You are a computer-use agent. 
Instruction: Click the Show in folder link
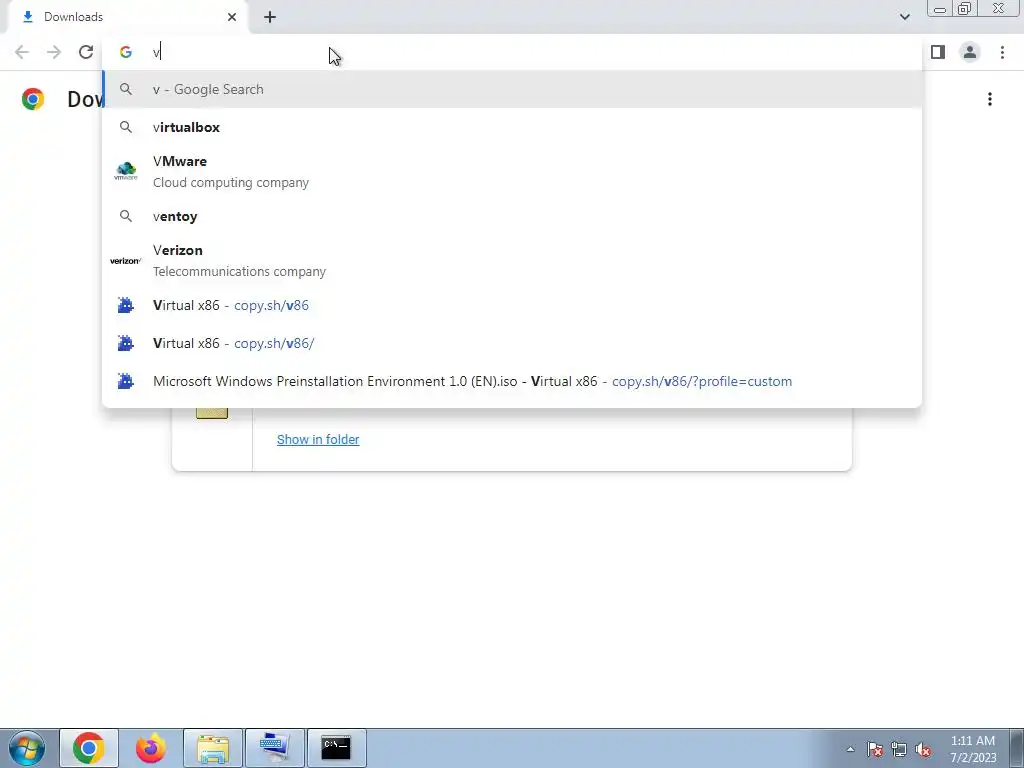coord(318,440)
